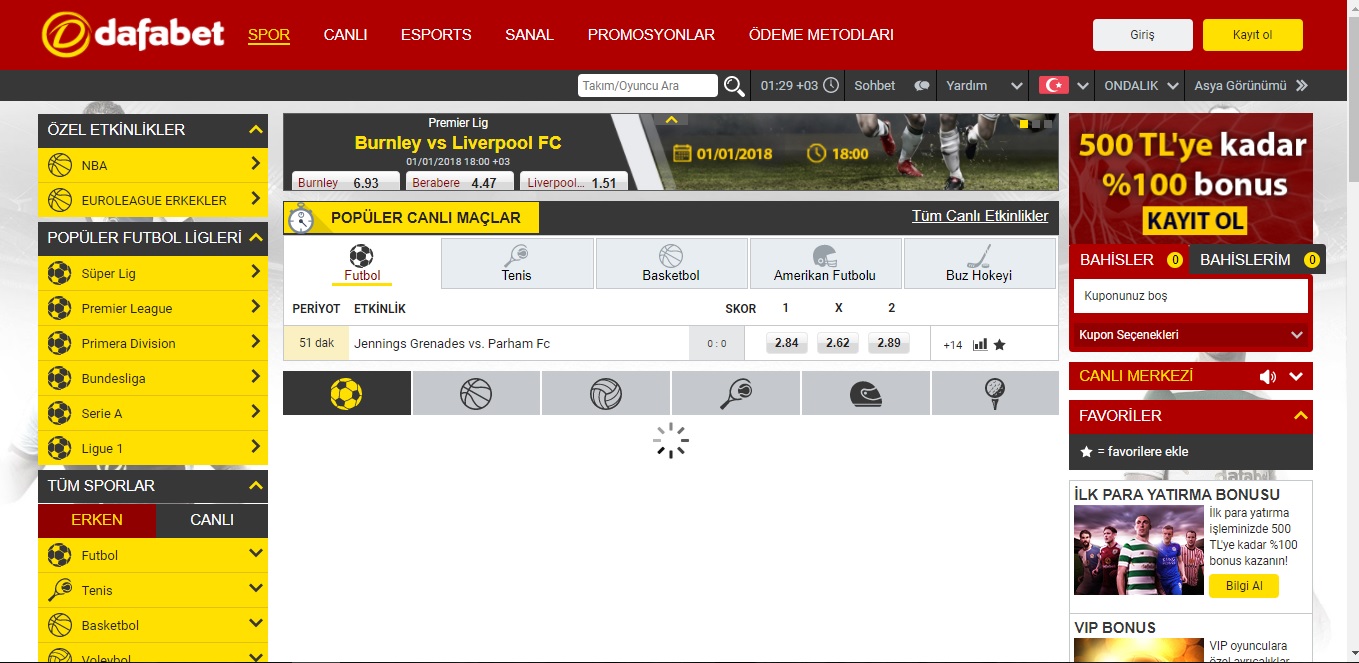
Task: Click the Asya Görünümü double-arrow icon
Action: pyautogui.click(x=1301, y=86)
